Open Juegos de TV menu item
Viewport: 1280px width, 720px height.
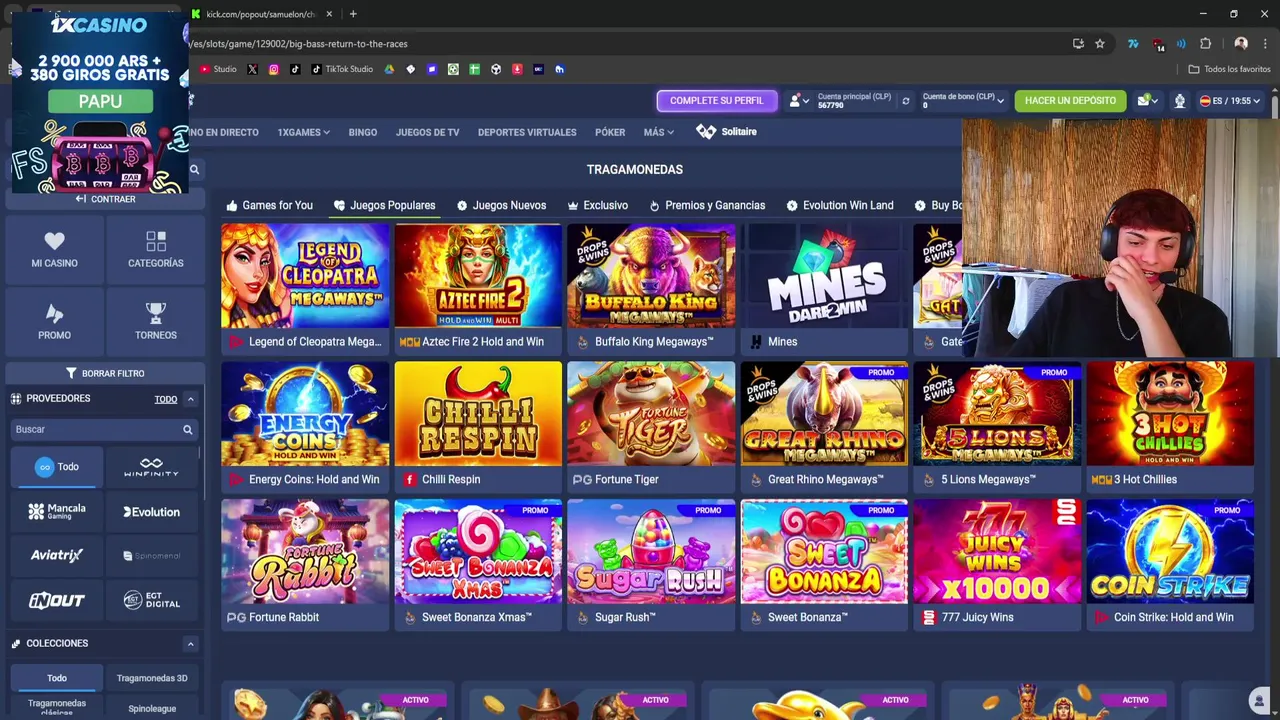(427, 132)
